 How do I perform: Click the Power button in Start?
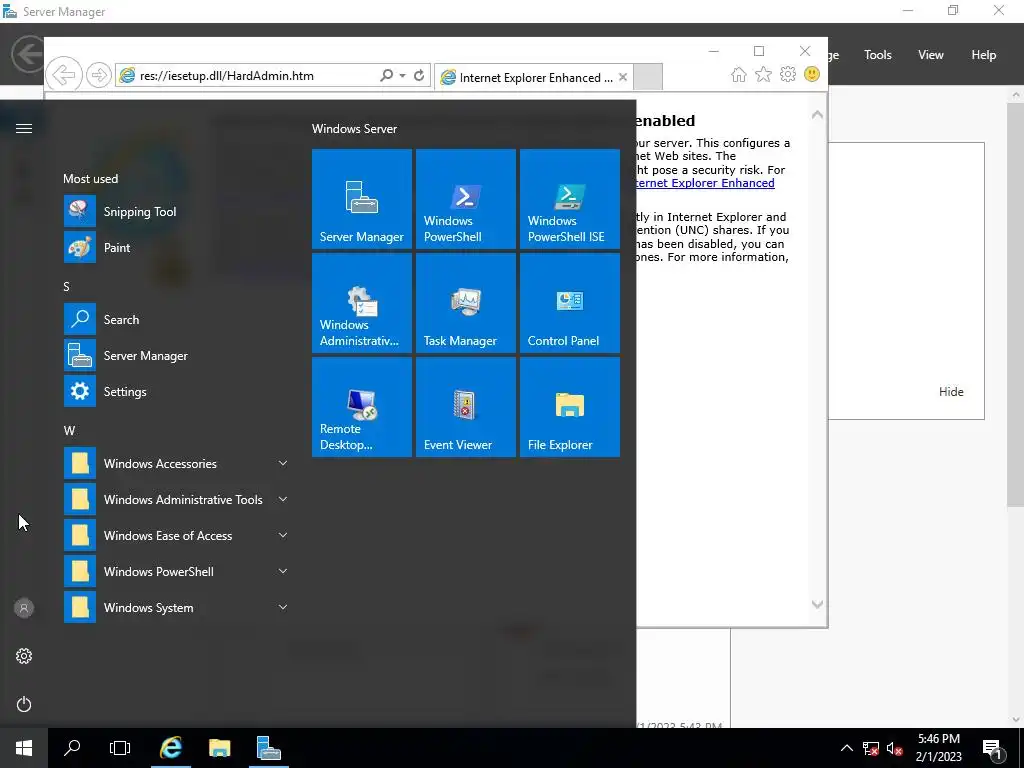tap(24, 704)
